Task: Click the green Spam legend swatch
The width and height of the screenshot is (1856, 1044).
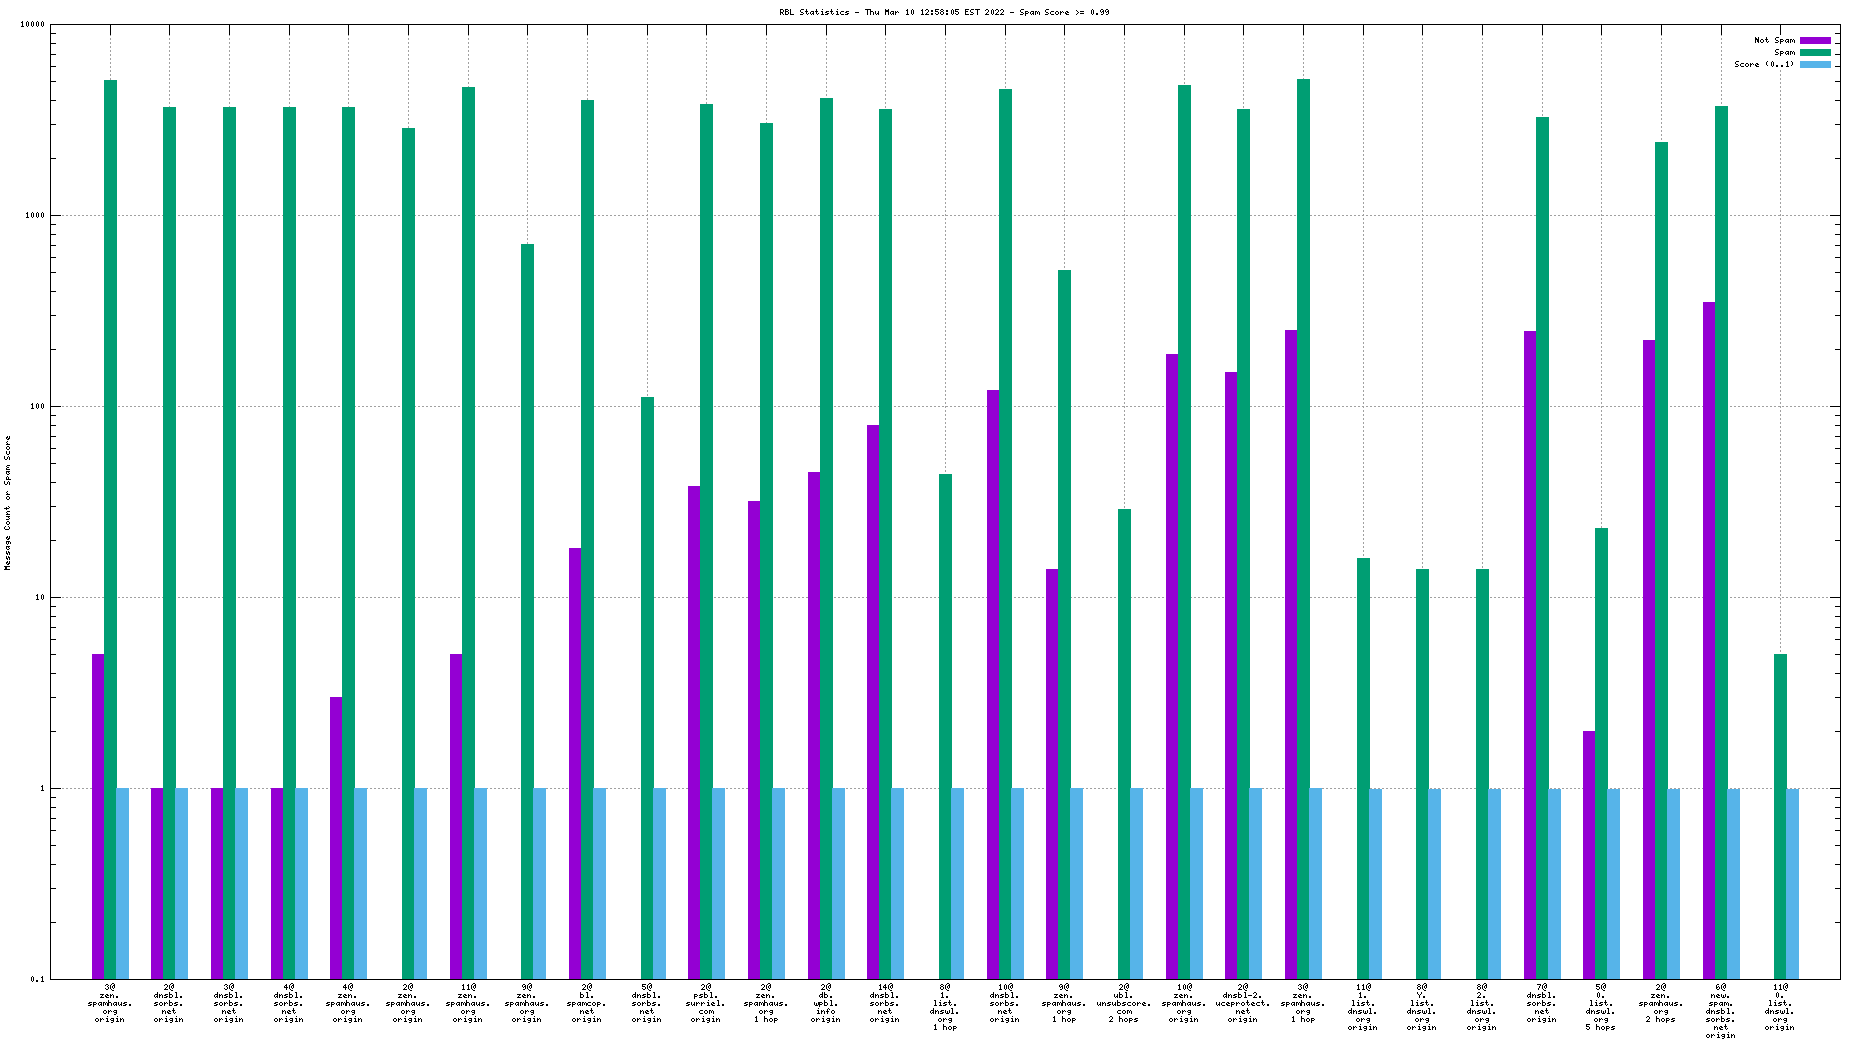Action: point(1815,53)
